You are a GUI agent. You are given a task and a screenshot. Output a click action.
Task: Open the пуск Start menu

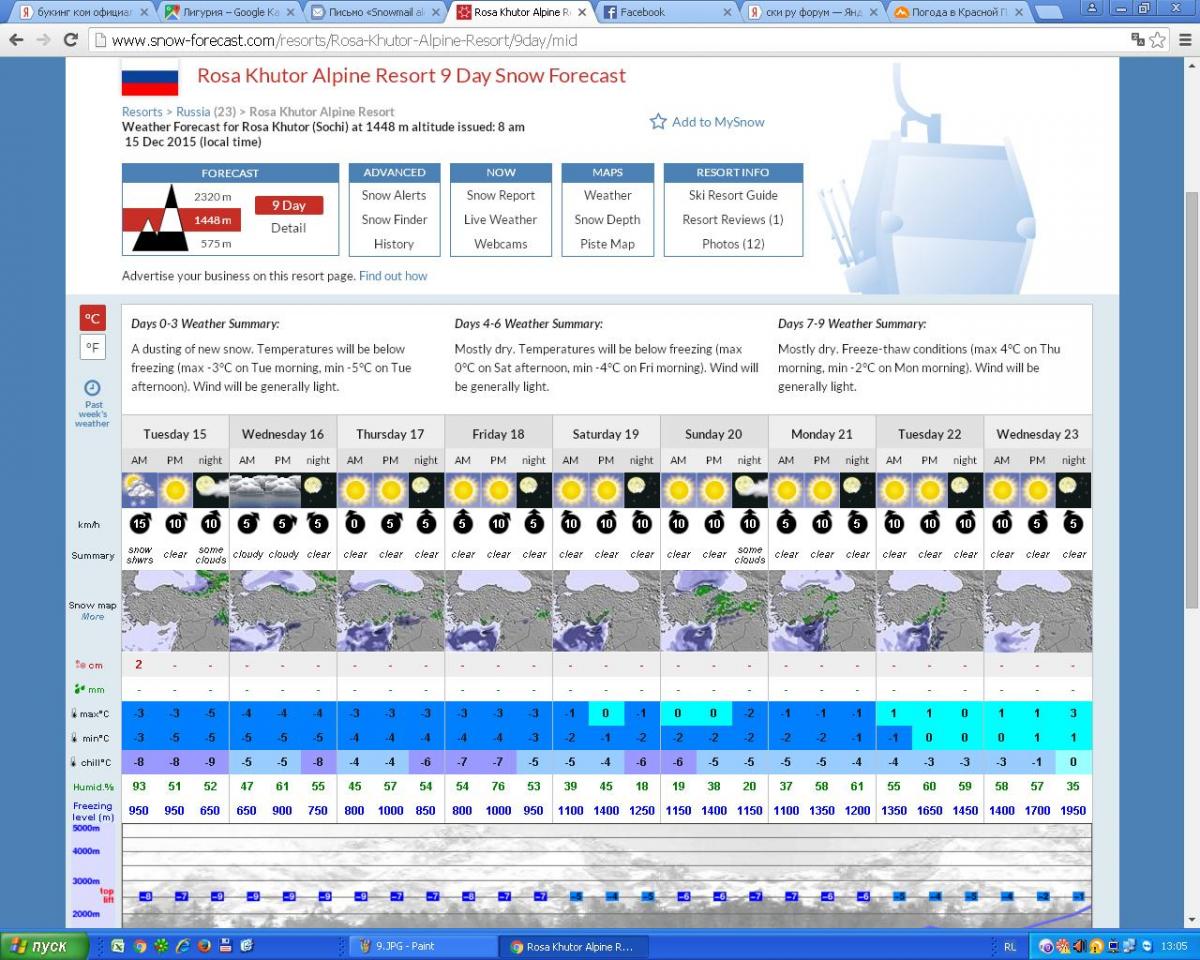(45, 946)
